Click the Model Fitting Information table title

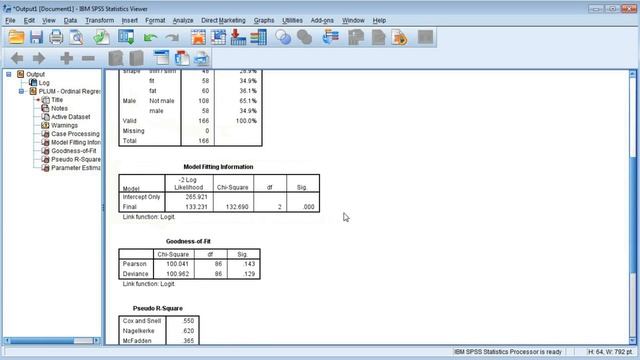(x=218, y=167)
